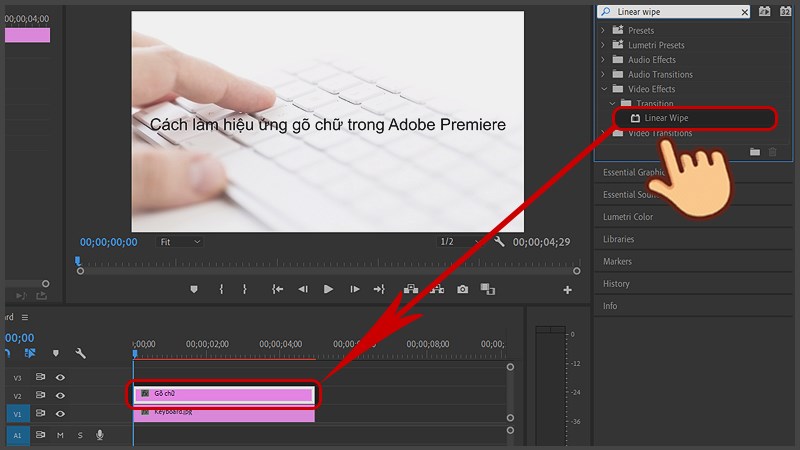Add marker in timeline panel
Viewport: 800px width, 450px height.
pyautogui.click(x=56, y=353)
